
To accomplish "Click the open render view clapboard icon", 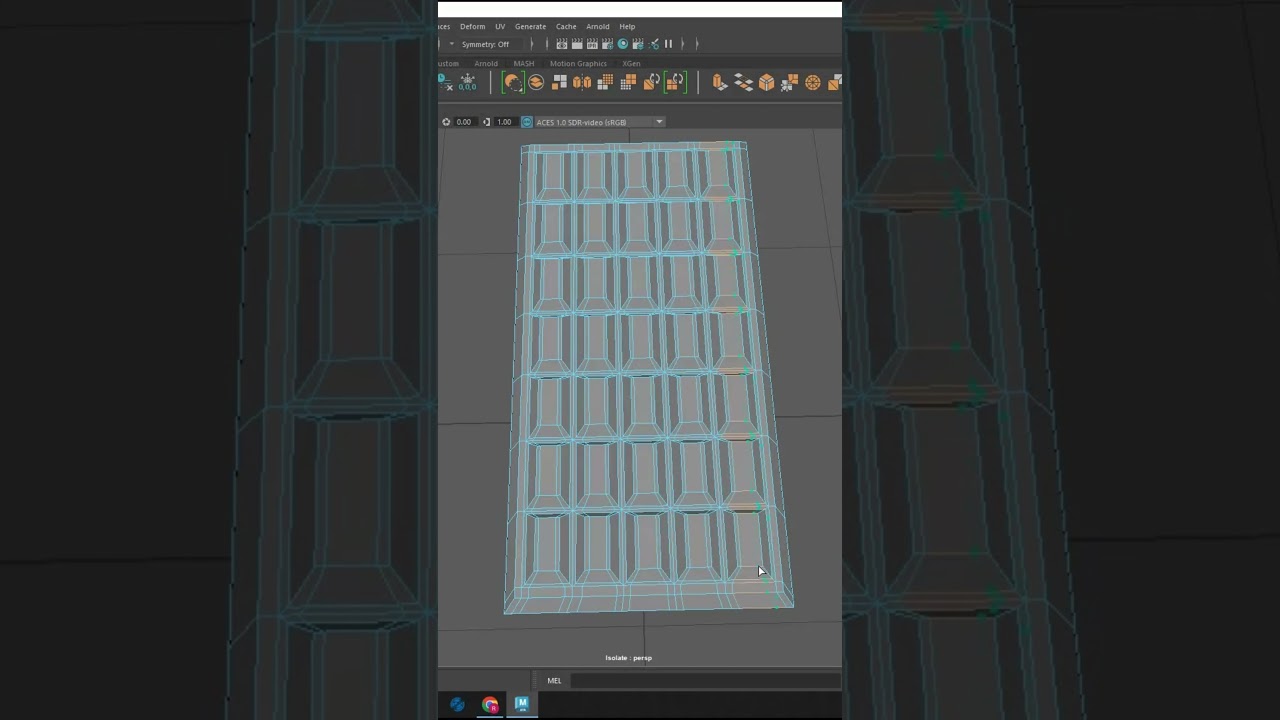I will click(562, 44).
